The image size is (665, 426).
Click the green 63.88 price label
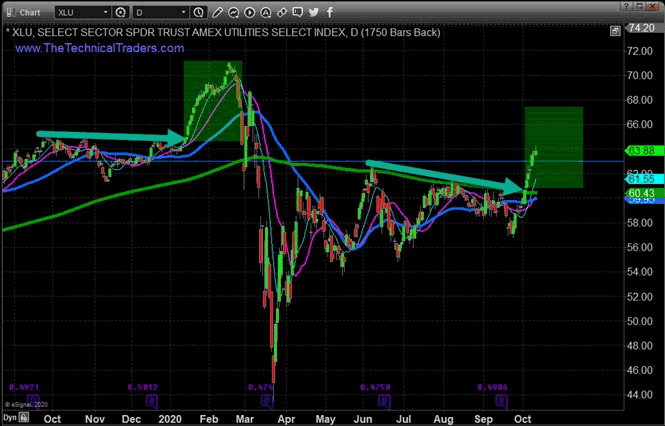coord(641,151)
